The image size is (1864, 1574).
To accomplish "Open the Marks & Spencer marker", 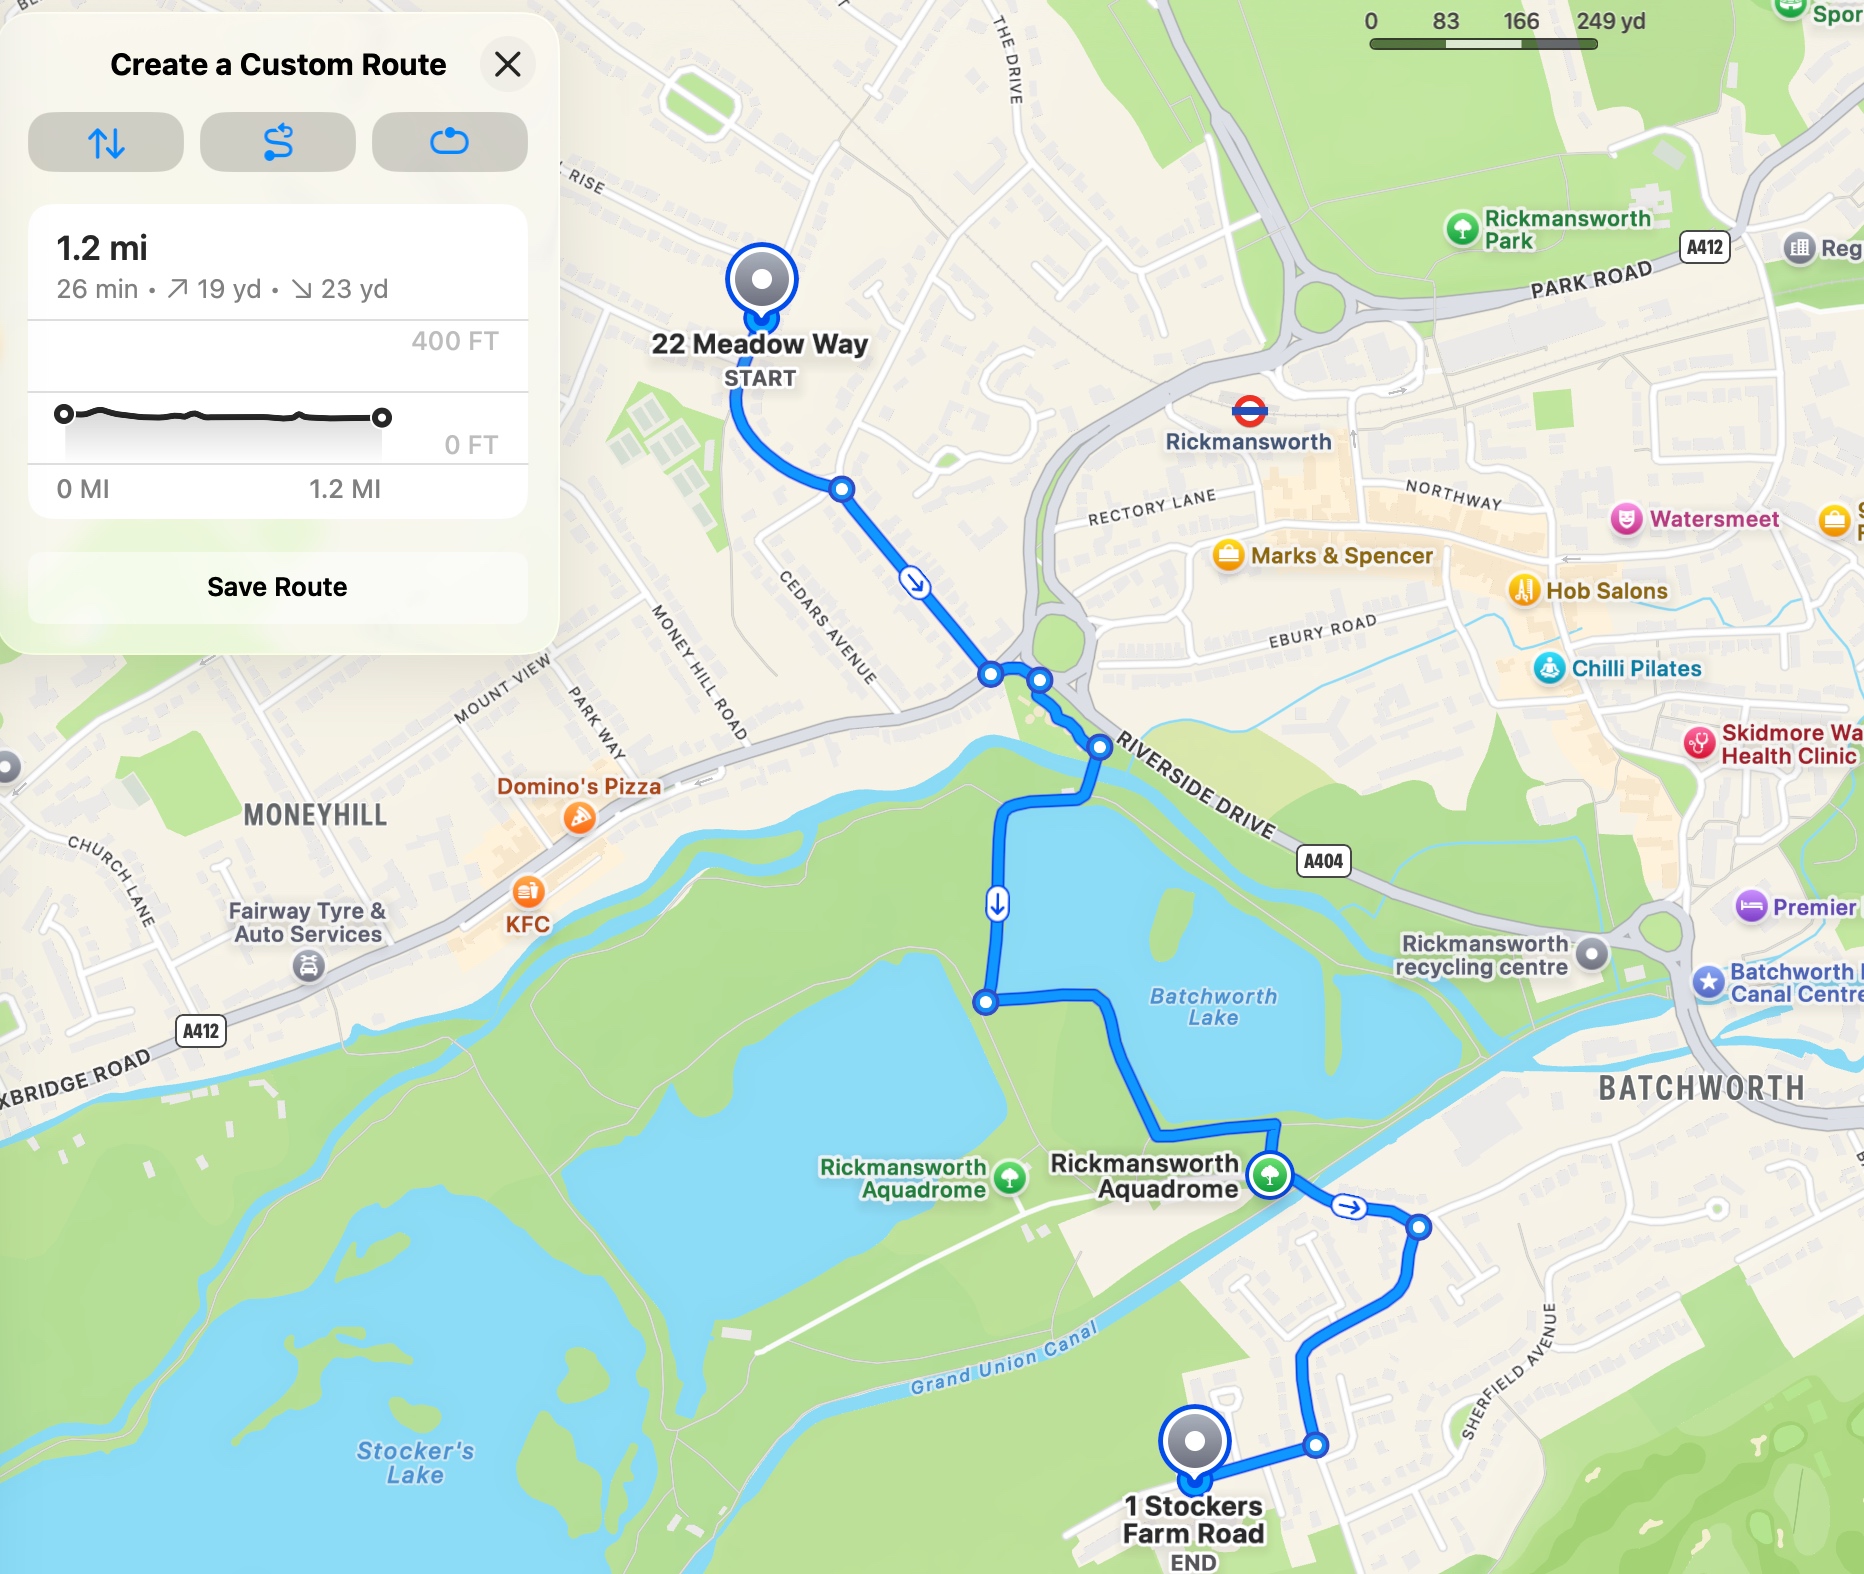I will pyautogui.click(x=1228, y=555).
